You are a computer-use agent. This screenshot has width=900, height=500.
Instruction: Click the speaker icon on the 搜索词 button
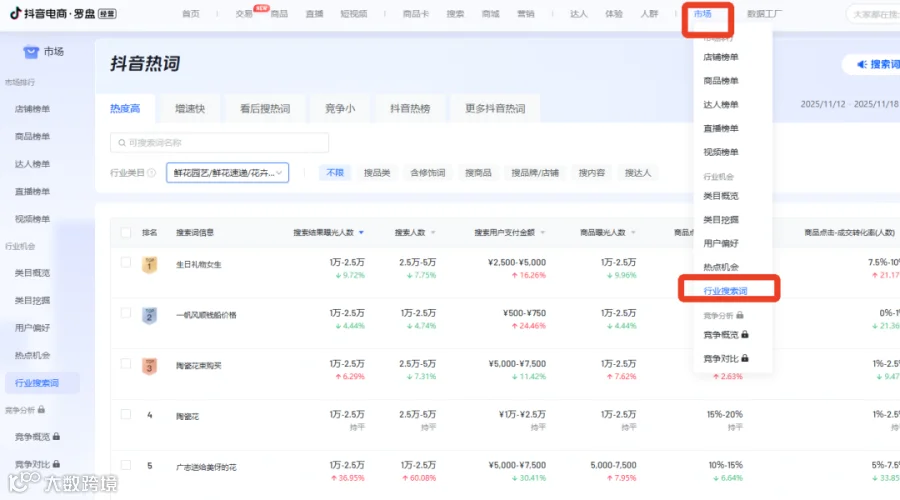click(862, 64)
